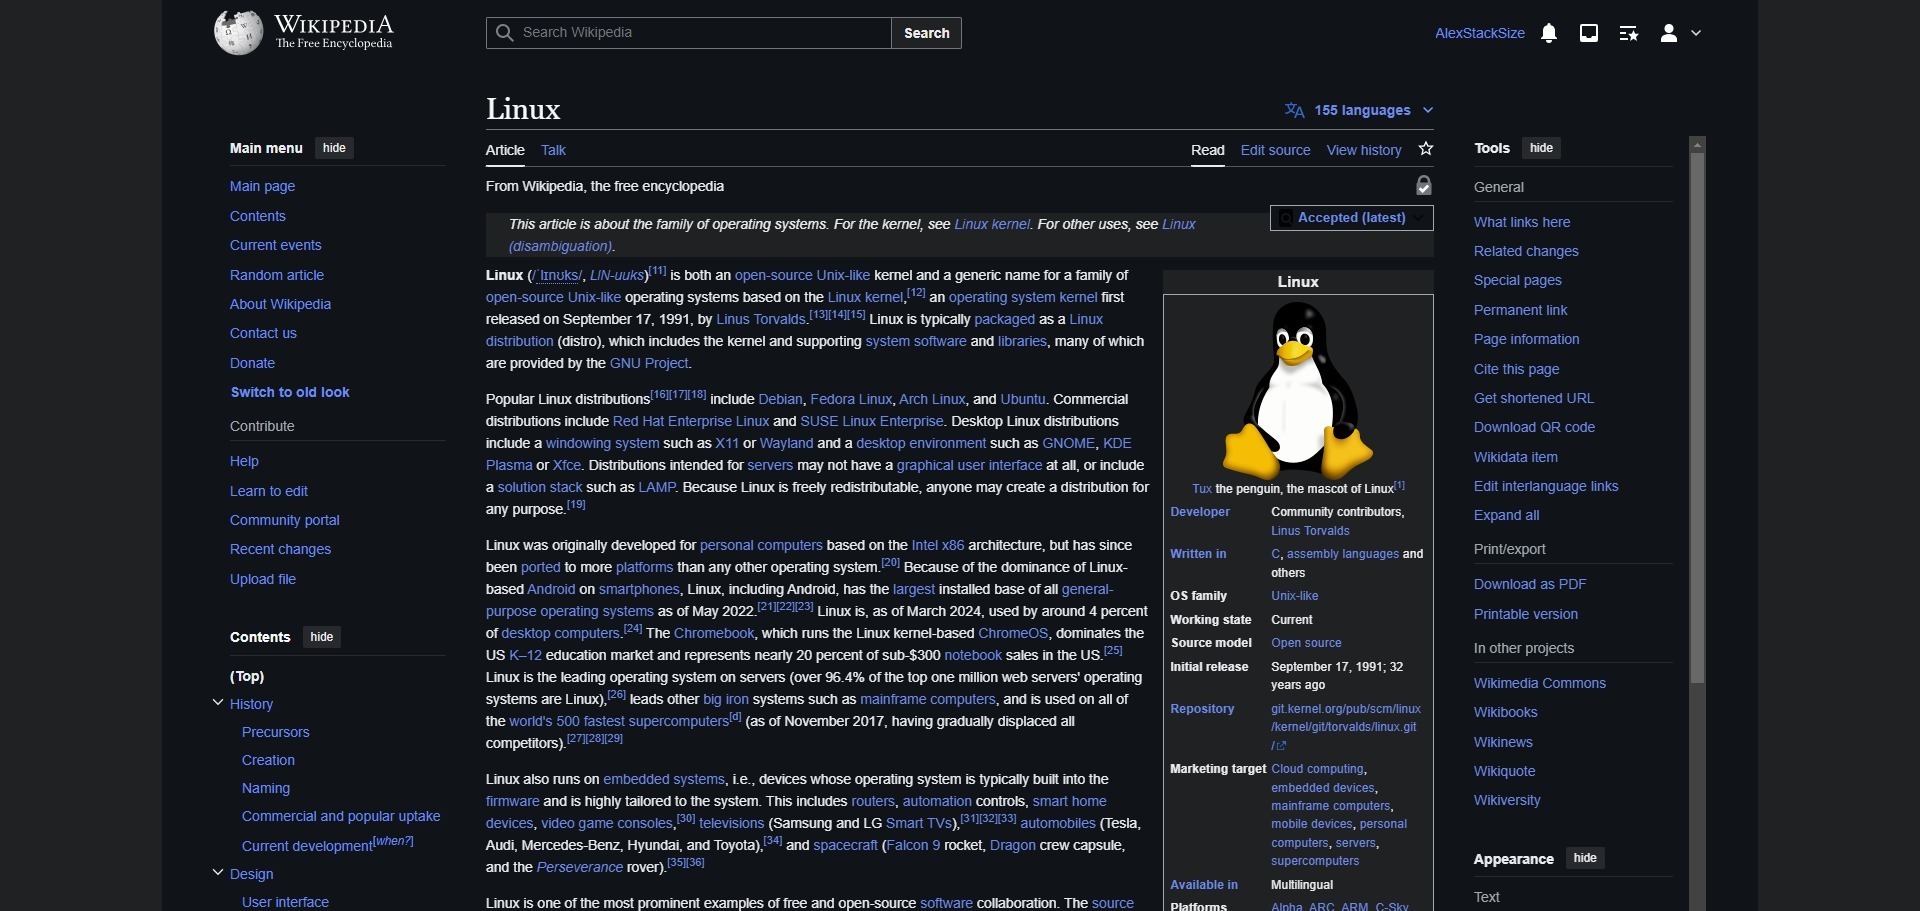Open the Wikidata item link
1920x911 pixels.
(1516, 457)
